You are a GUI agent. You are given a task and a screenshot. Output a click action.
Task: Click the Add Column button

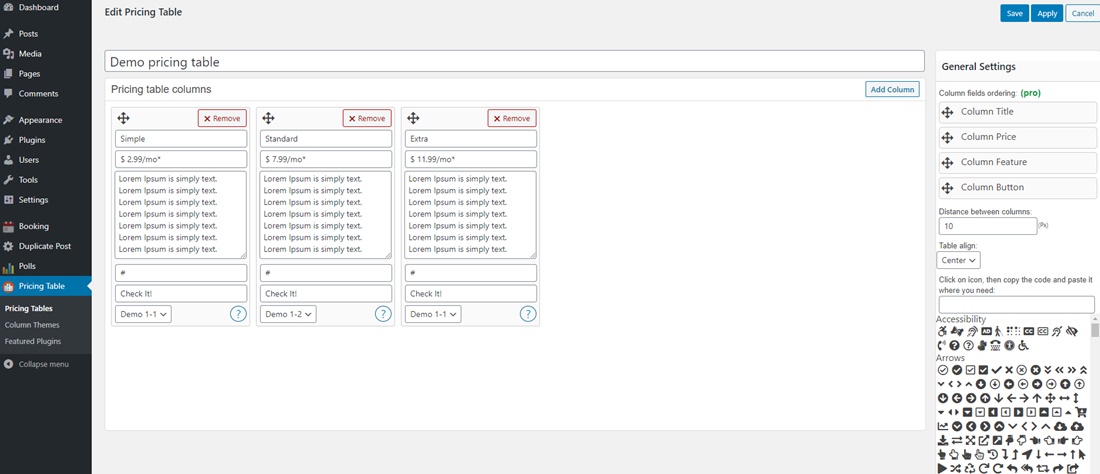click(892, 90)
